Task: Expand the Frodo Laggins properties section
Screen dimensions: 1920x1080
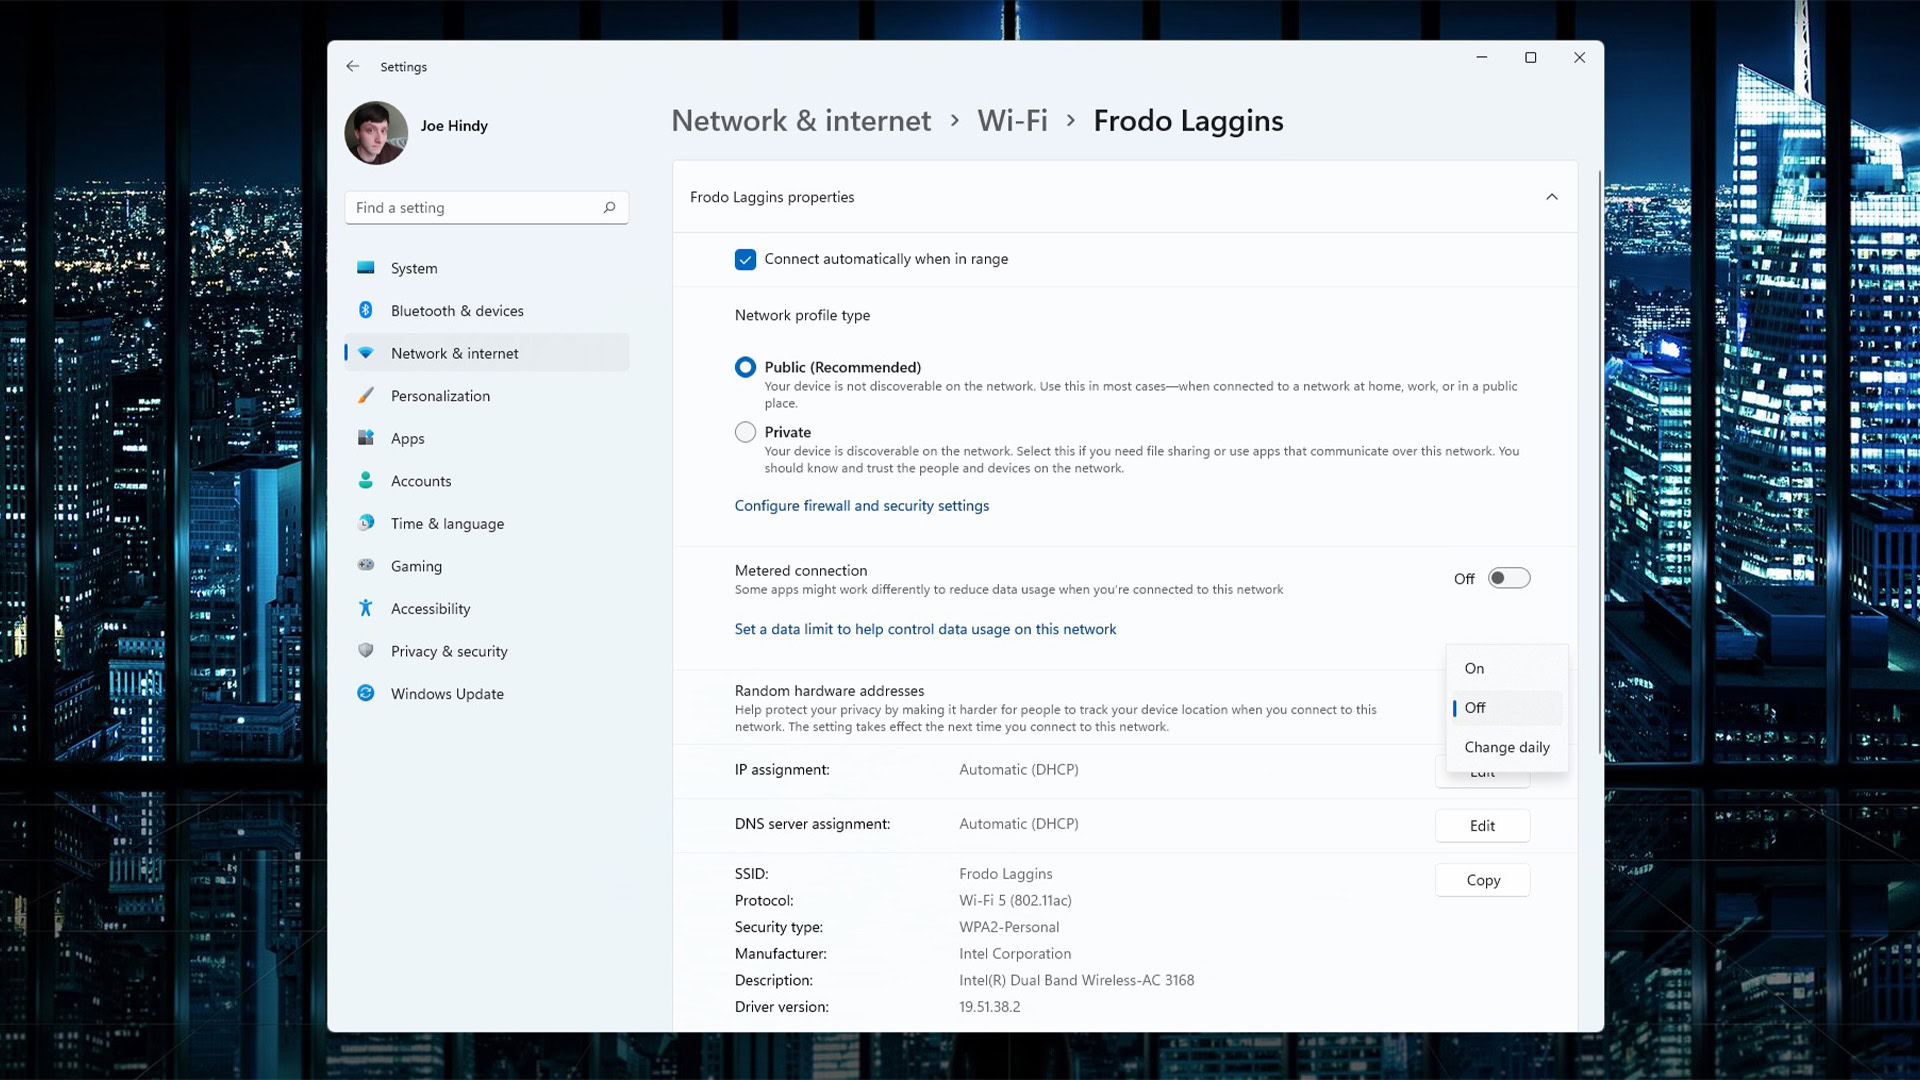Action: click(x=1551, y=196)
